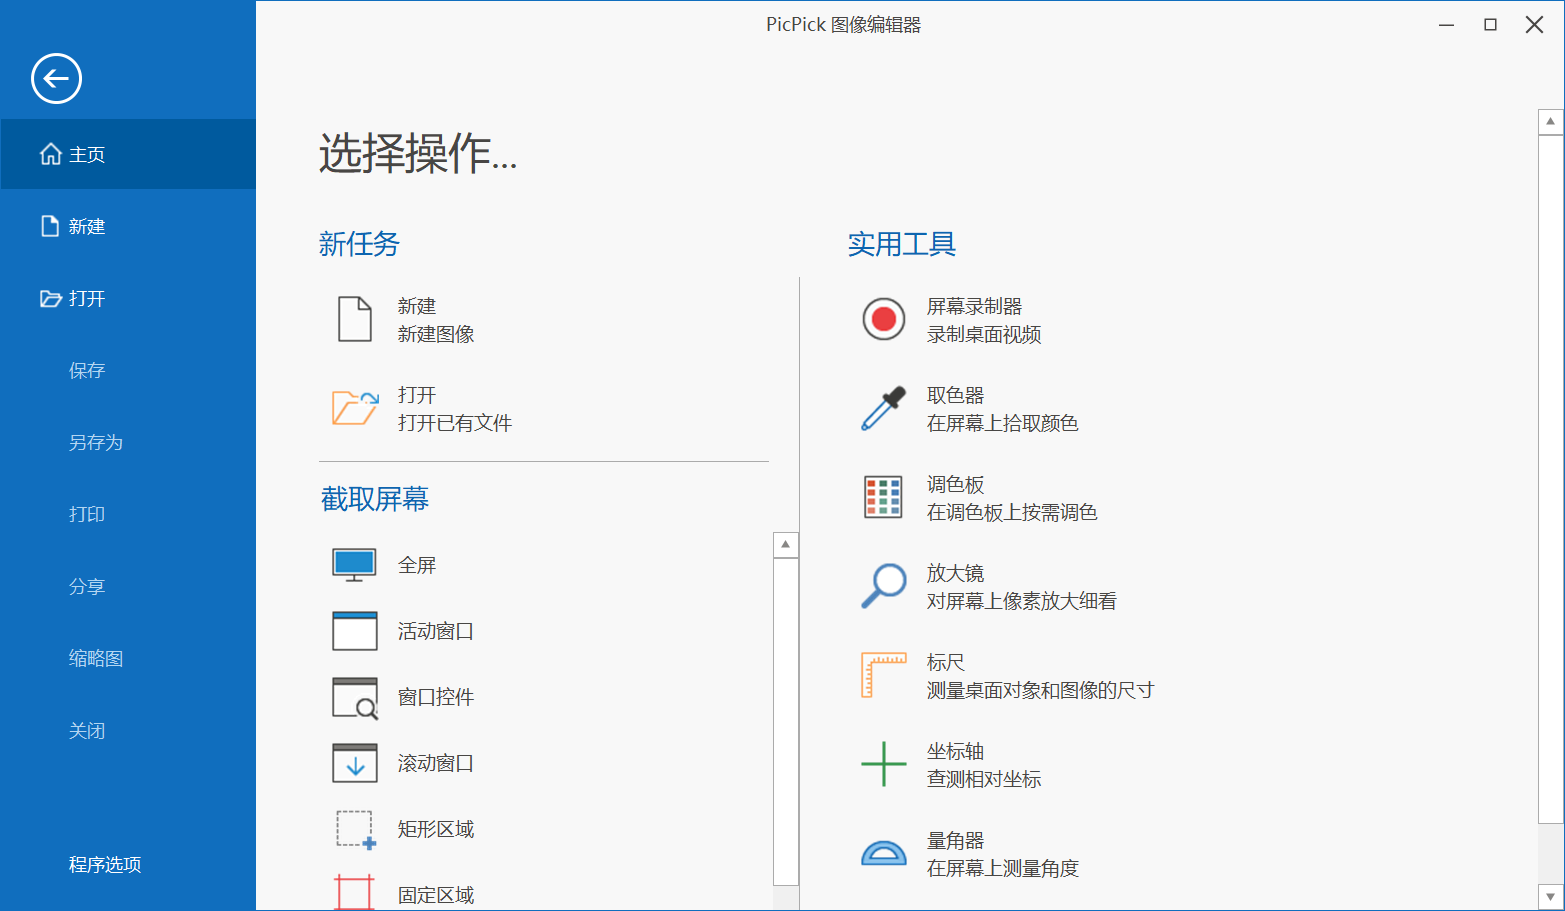Click the 在屏幕上测量角度 description text
This screenshot has width=1565, height=911.
[1003, 868]
